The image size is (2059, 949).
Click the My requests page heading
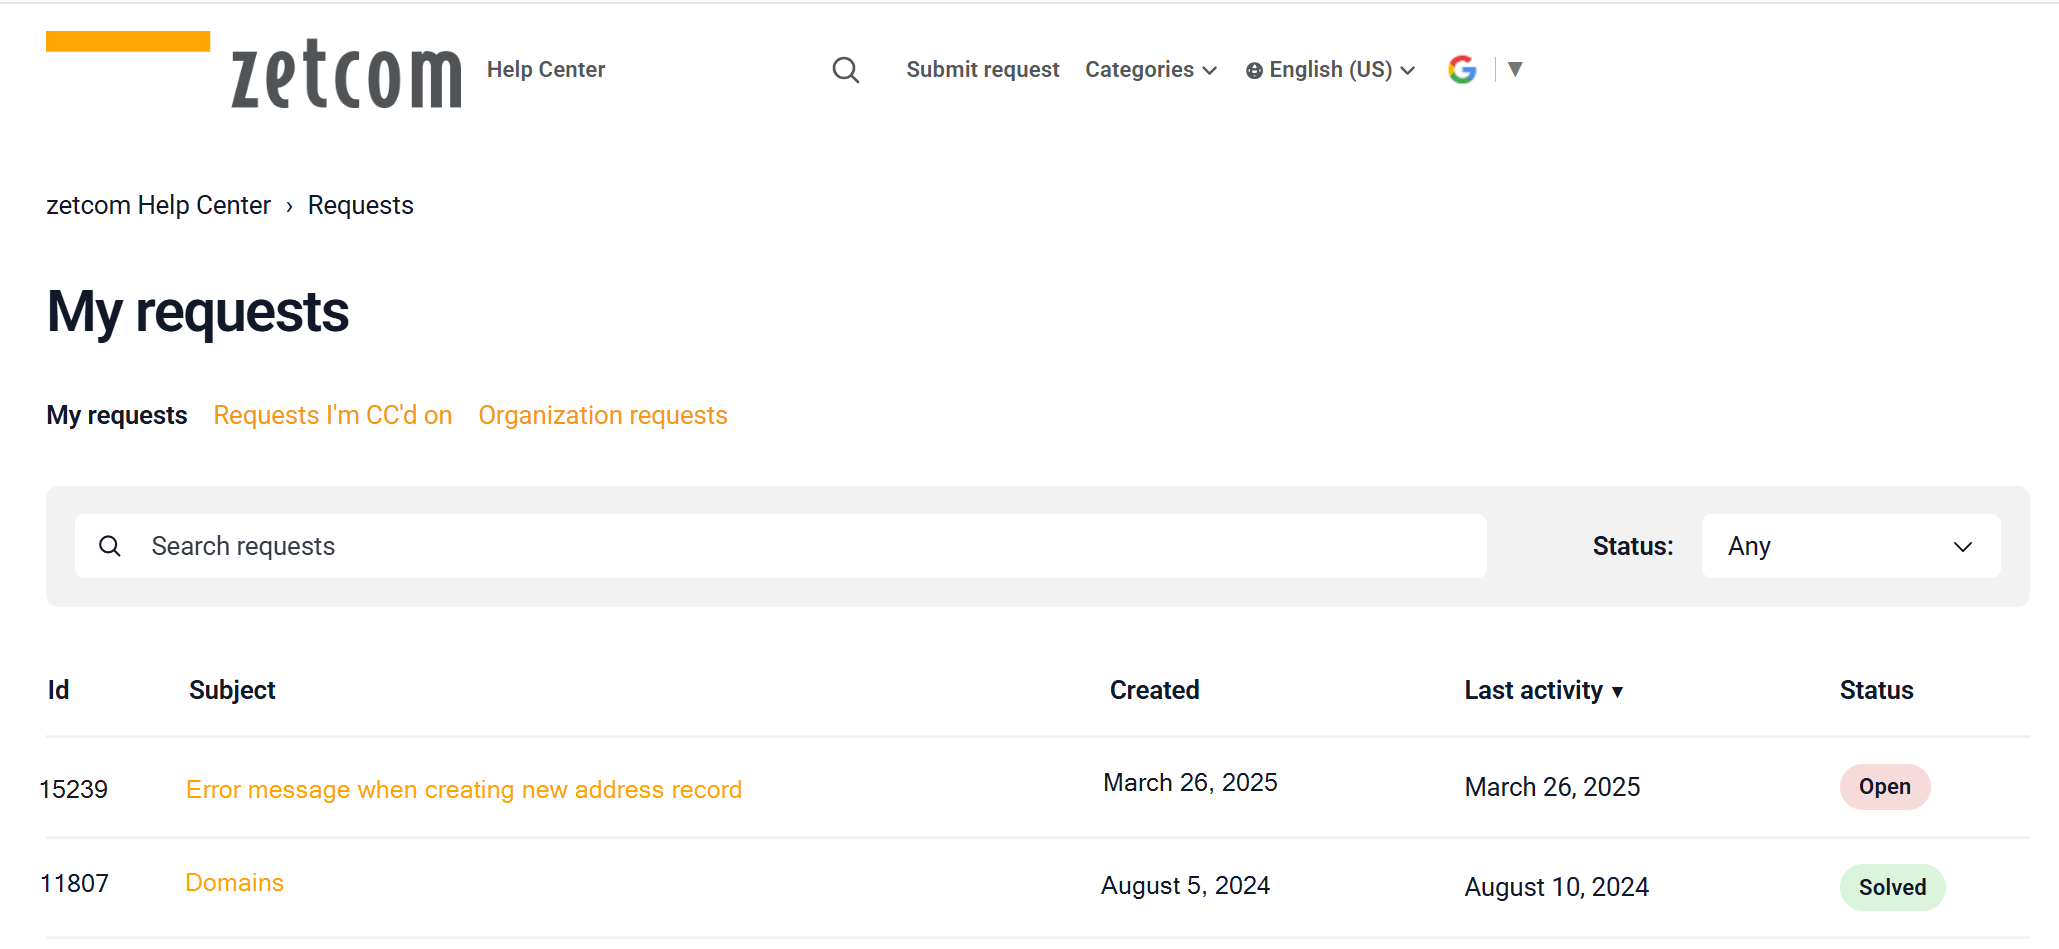[198, 312]
